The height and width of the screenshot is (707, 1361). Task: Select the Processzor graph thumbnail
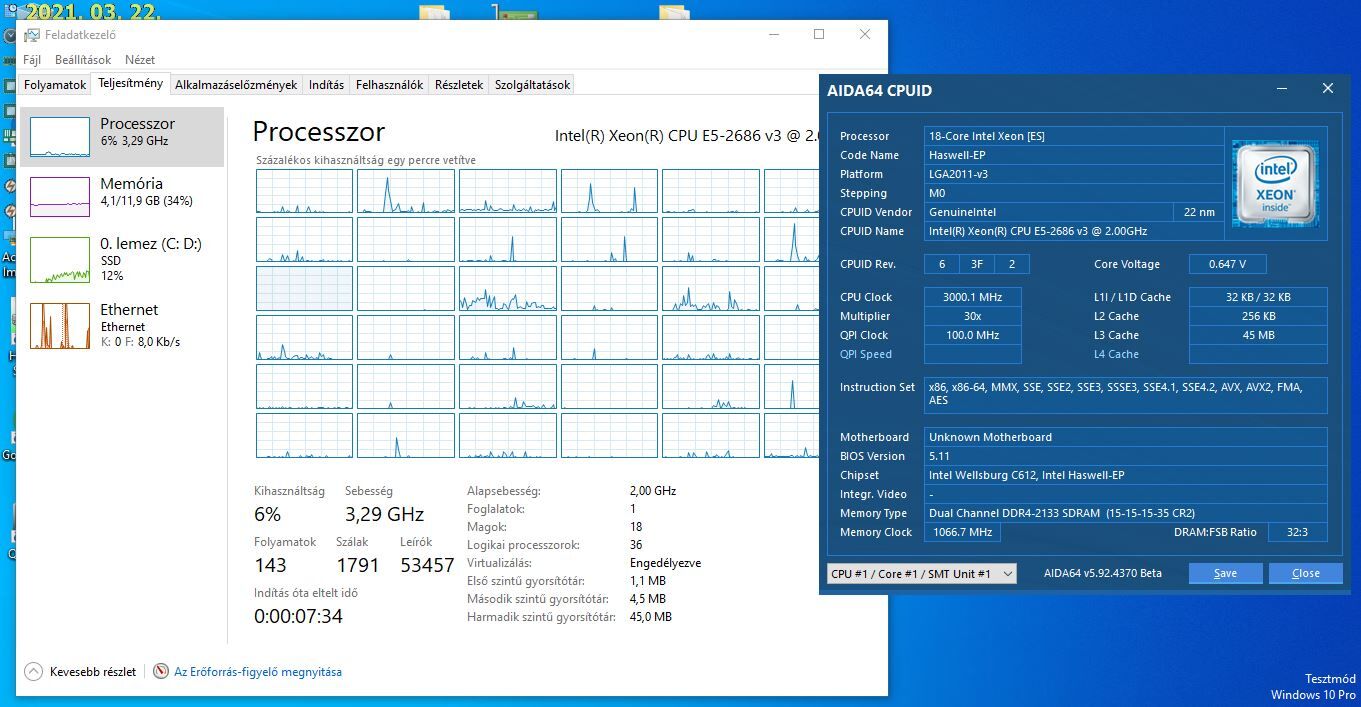[60, 137]
